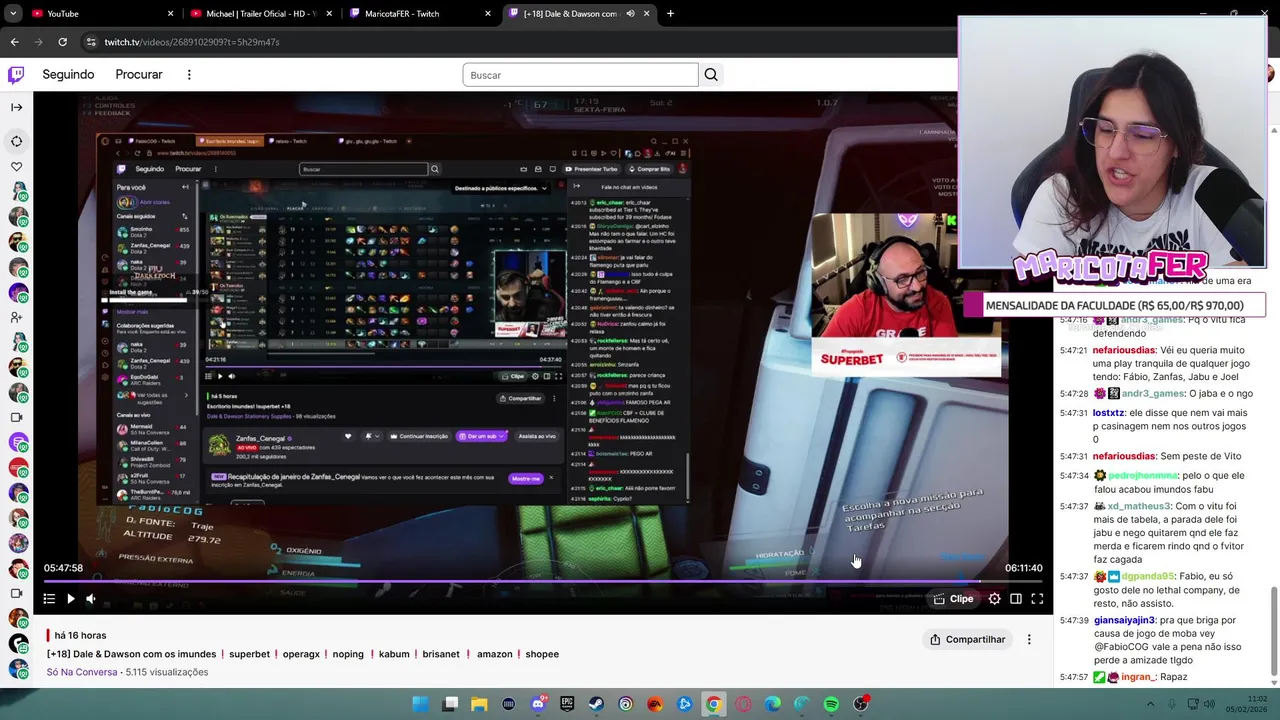Create a clip with the Clipe button
Screen dimensions: 1280x720
[x=952, y=599]
